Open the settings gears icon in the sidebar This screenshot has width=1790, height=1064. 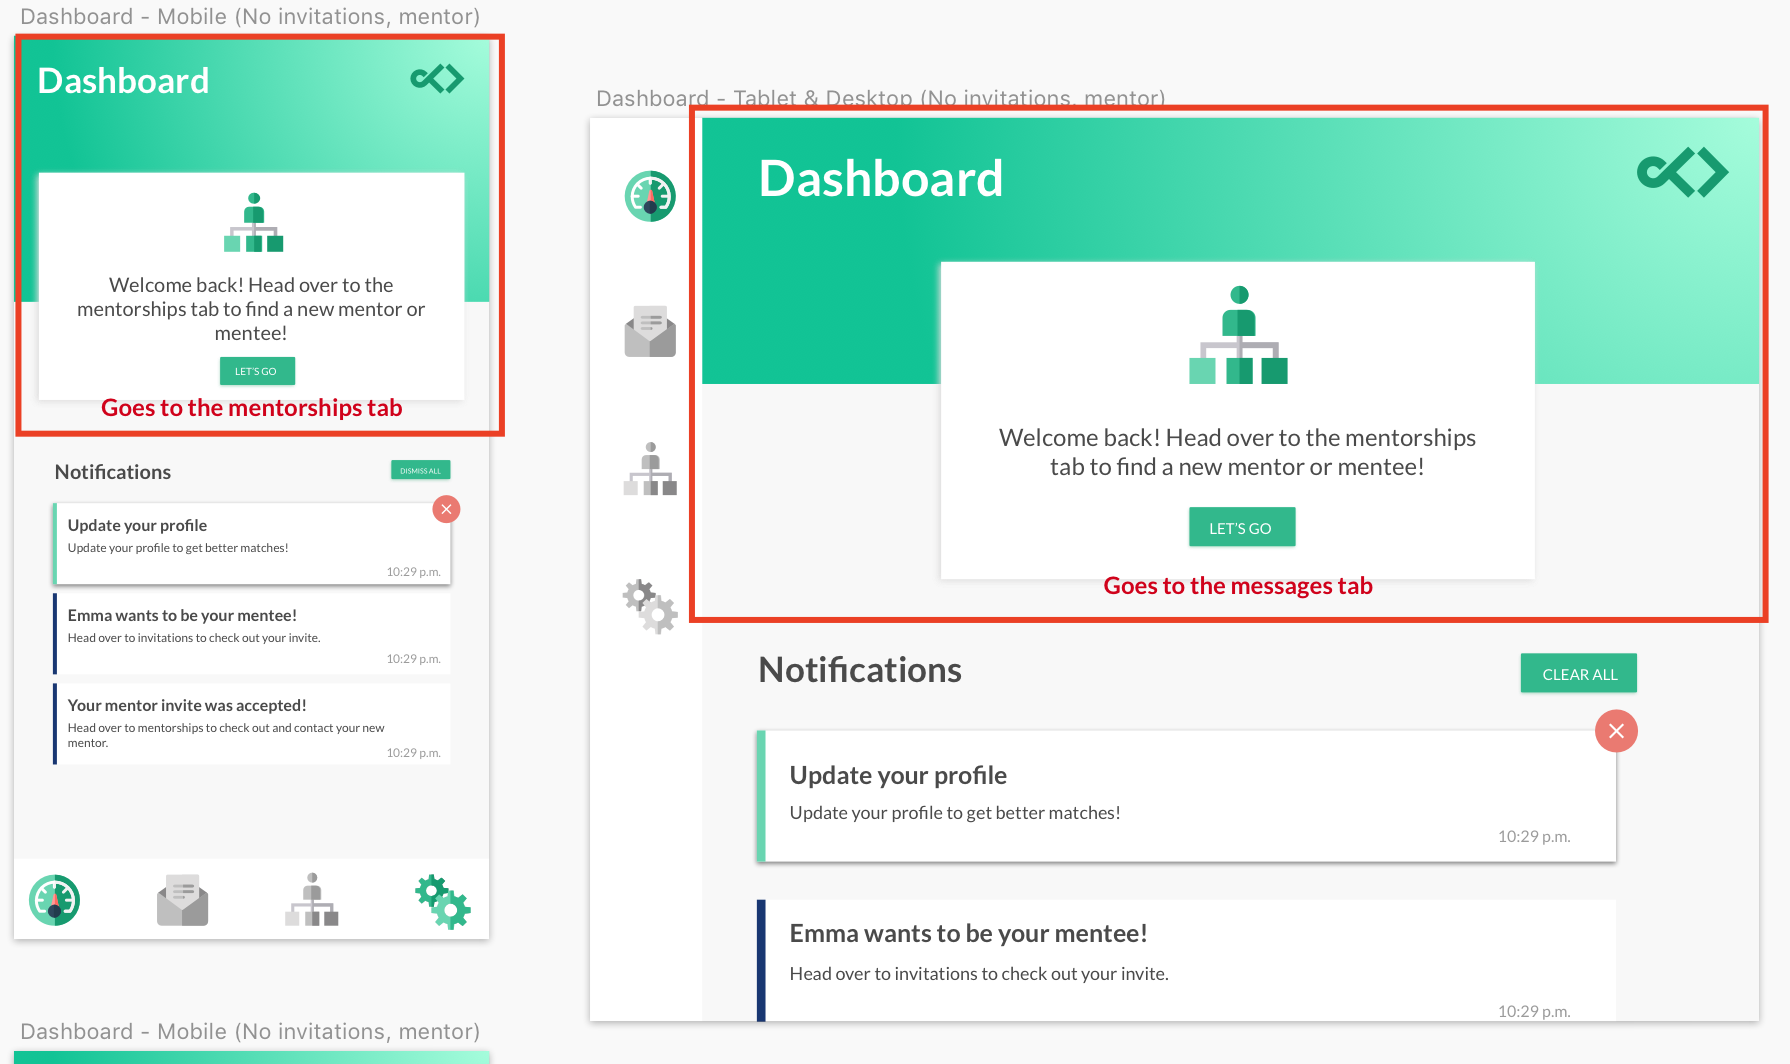(x=648, y=607)
